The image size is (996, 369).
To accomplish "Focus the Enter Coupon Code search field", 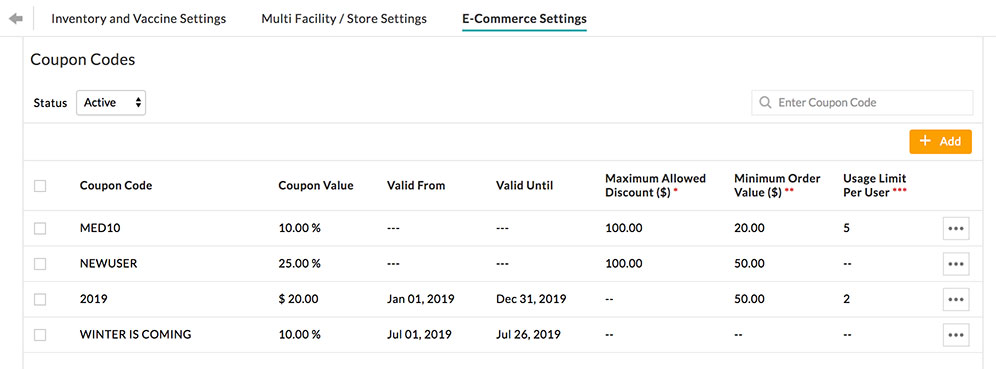I will click(x=863, y=102).
